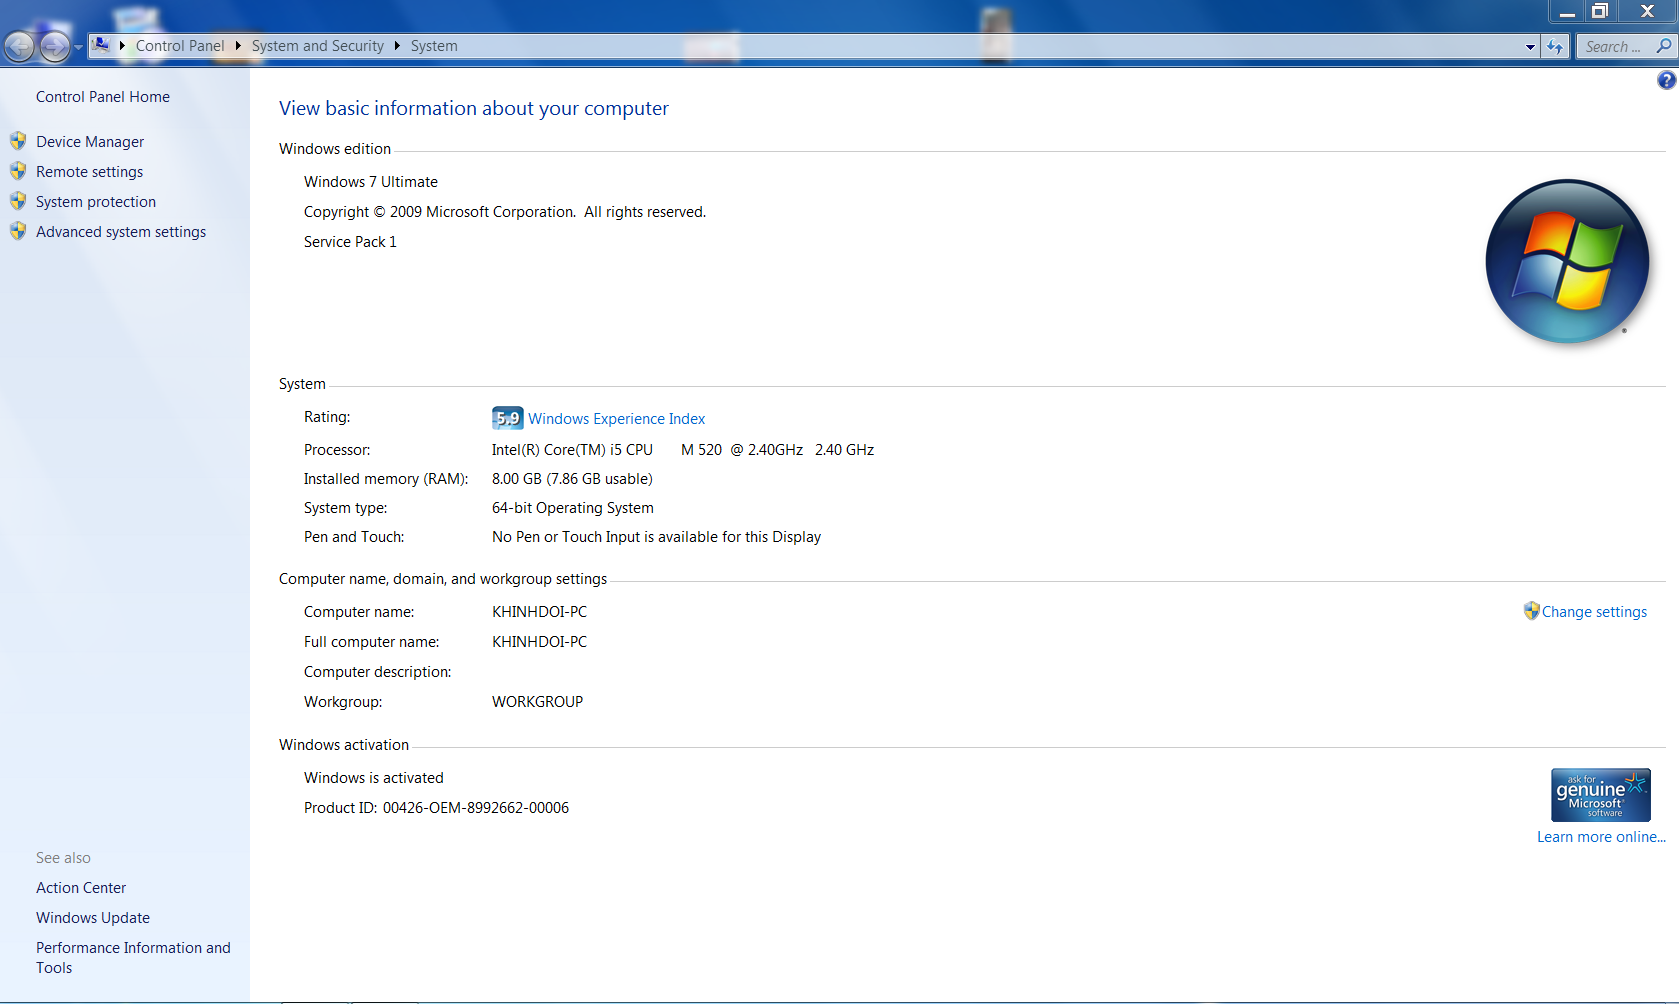Click the refresh button beside address bar
Screen dimensions: 1679x1004
pos(1554,46)
